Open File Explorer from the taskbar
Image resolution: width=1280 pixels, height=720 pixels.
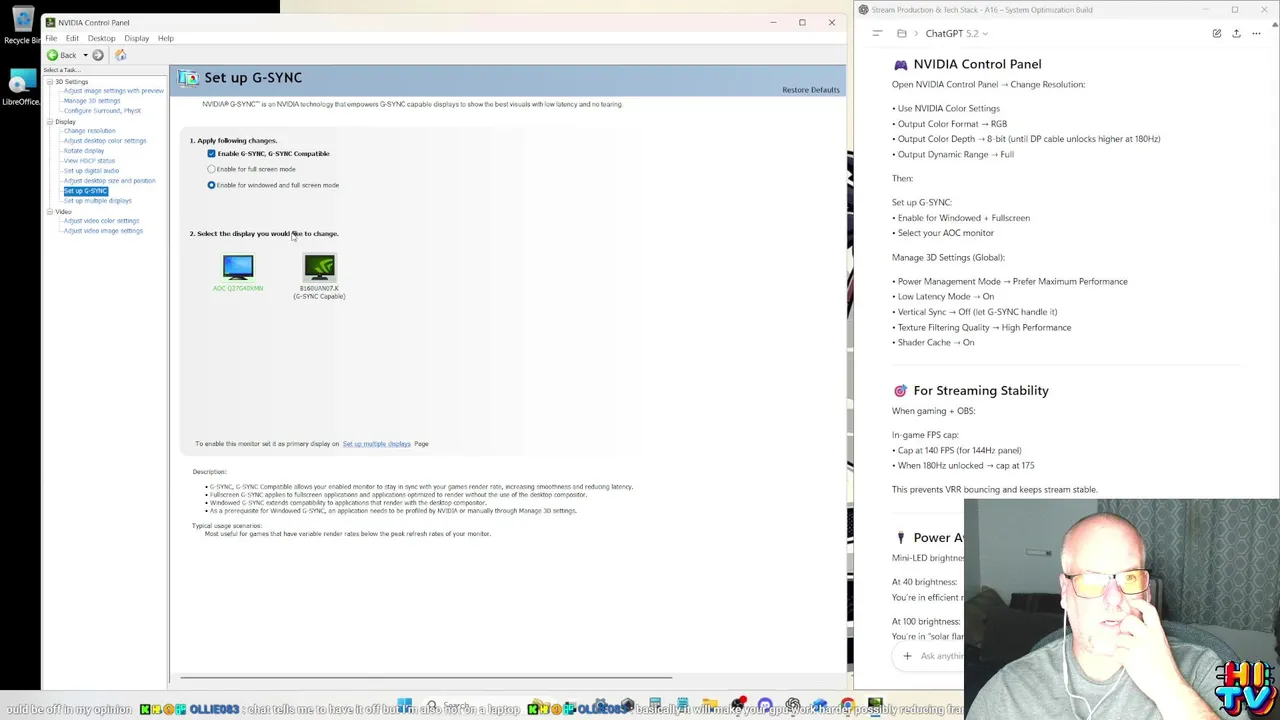[x=710, y=707]
